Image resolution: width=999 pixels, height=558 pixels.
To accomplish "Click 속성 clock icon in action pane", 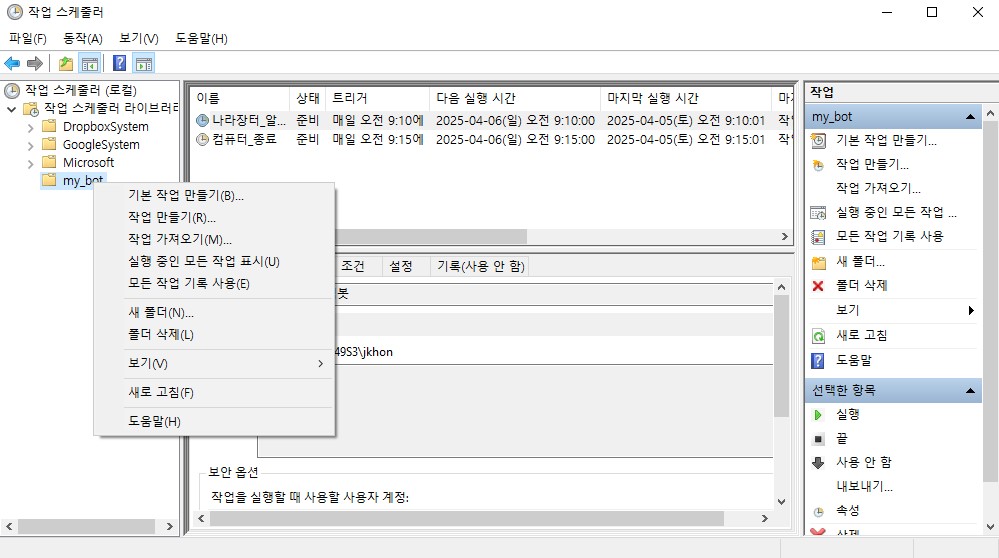I will tap(819, 511).
